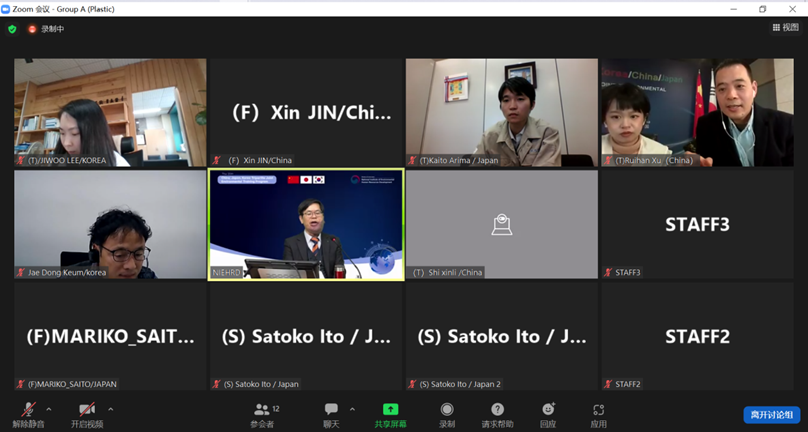The image size is (808, 432).
Task: Expand the chat options arrow
Action: click(352, 408)
